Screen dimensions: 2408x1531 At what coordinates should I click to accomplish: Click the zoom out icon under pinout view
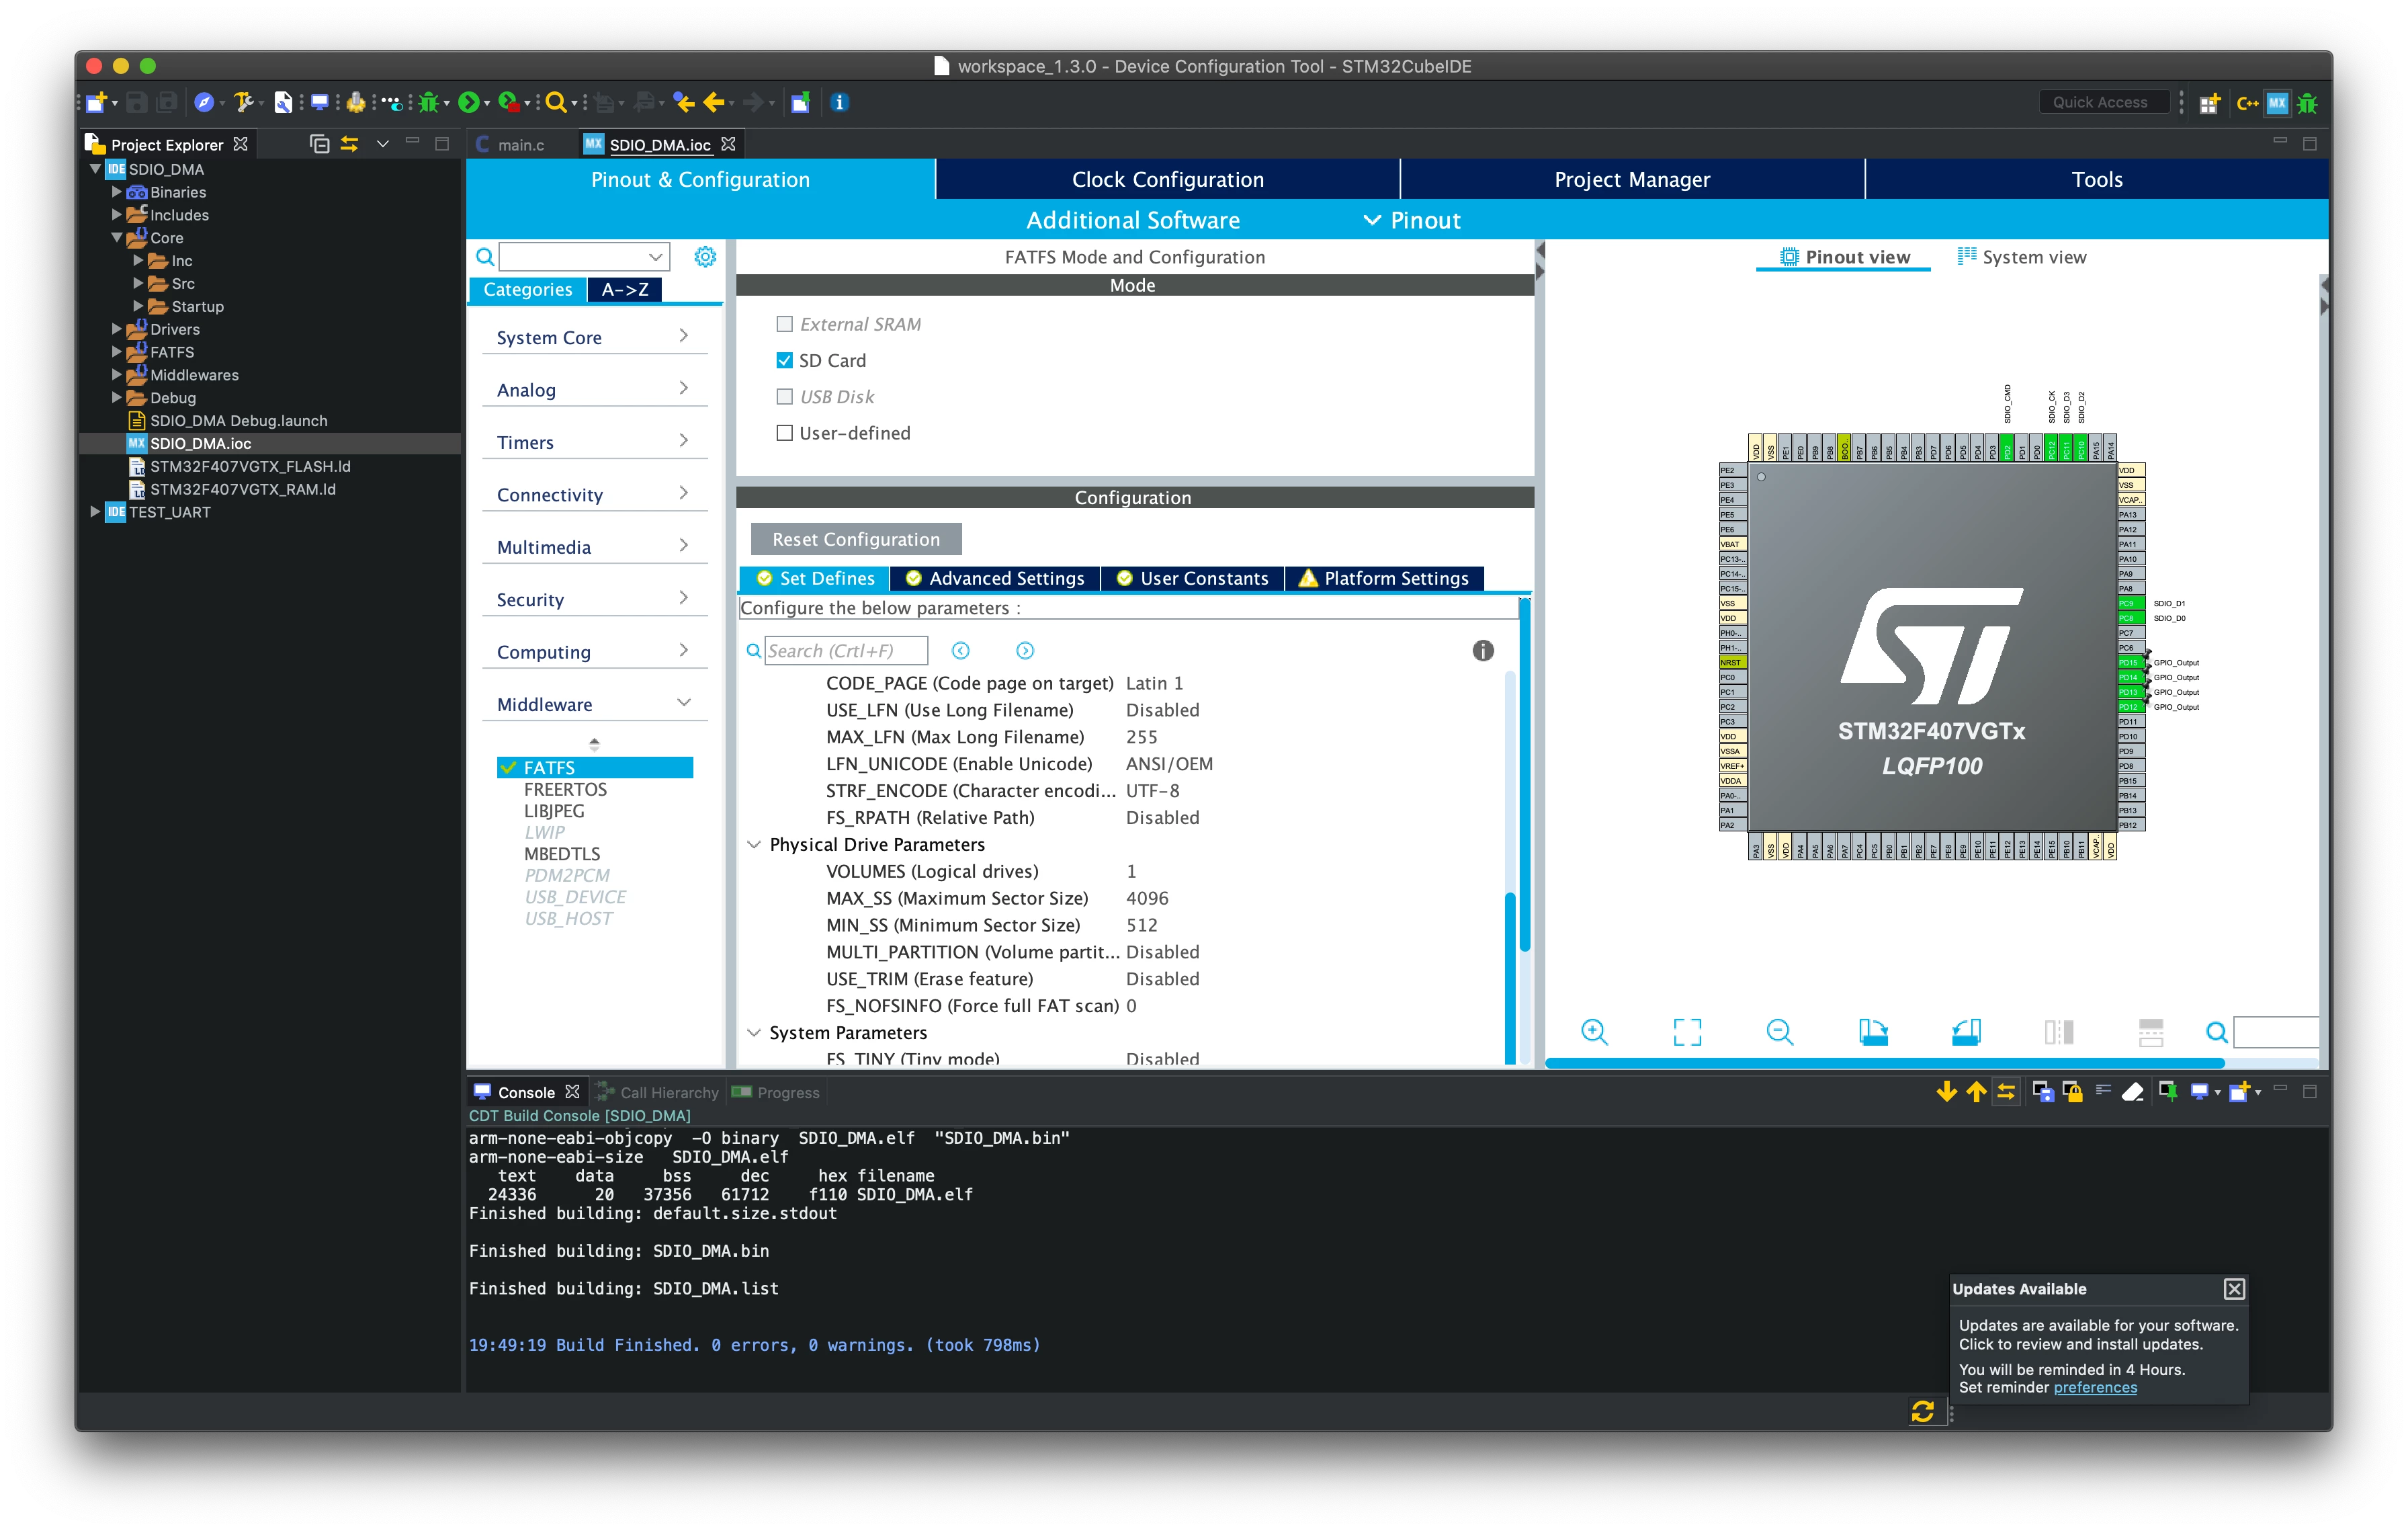pyautogui.click(x=1780, y=1032)
